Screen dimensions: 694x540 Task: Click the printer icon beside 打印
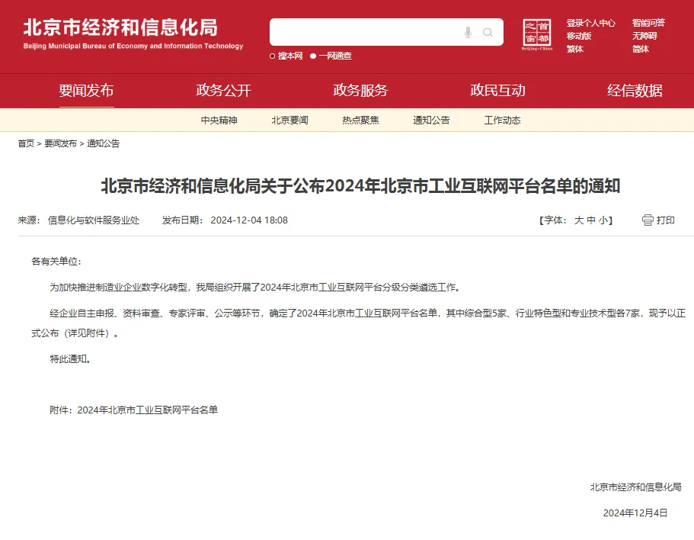click(647, 220)
